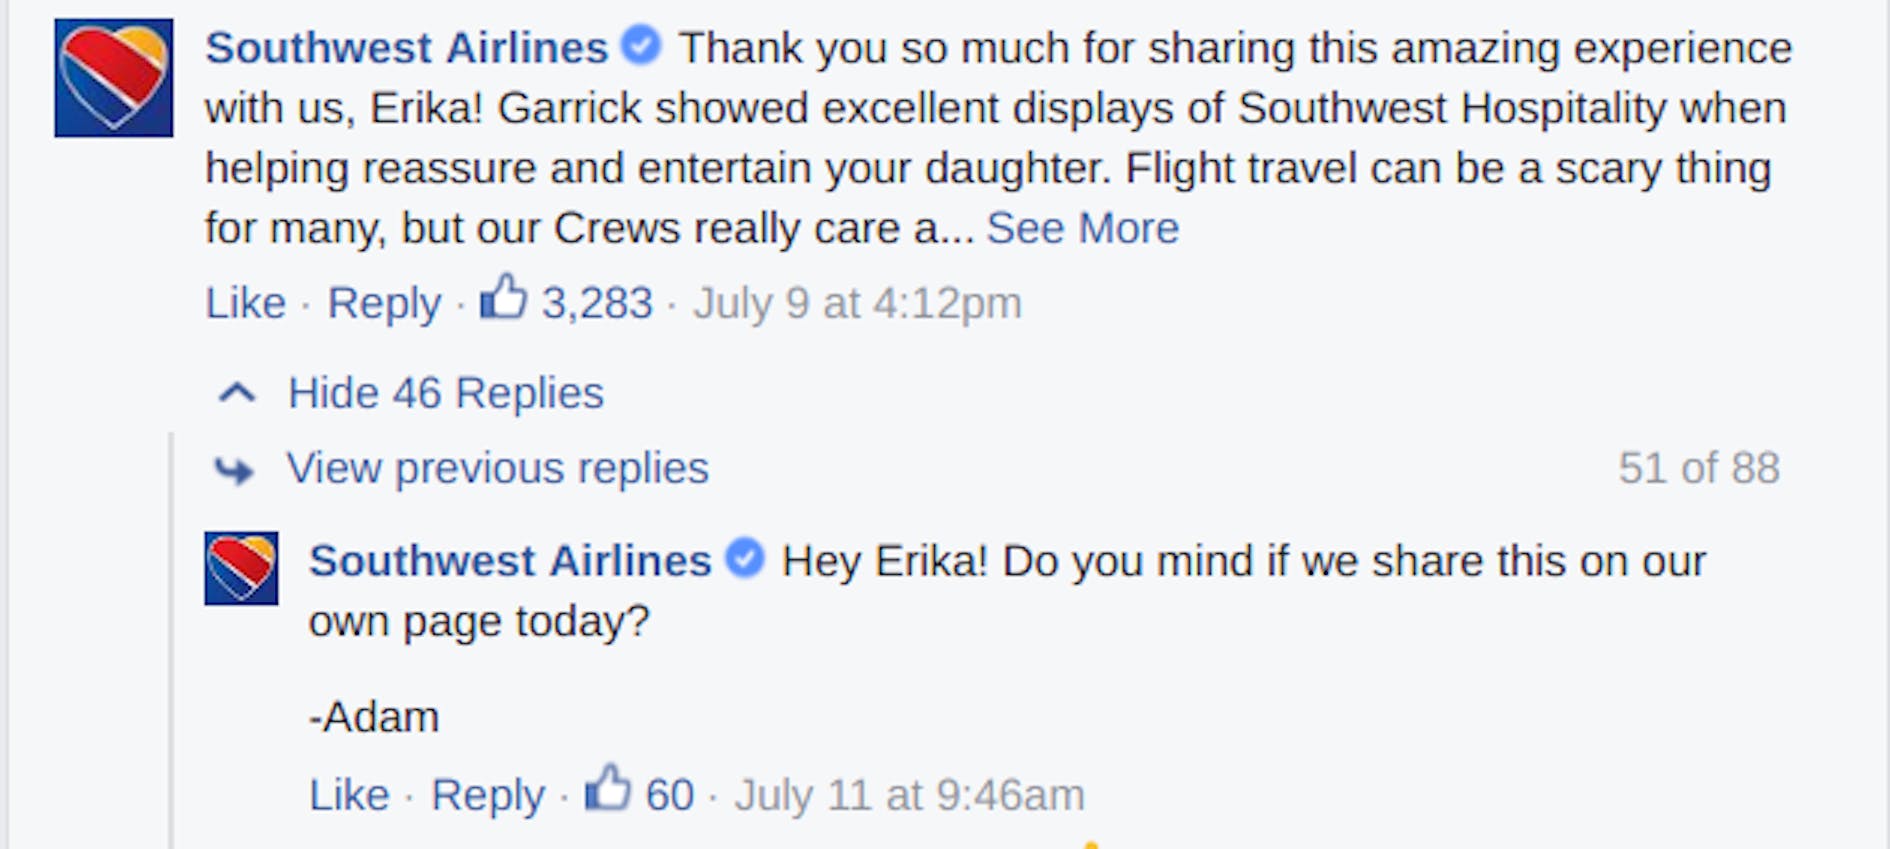Load earlier replies with View previous replies
This screenshot has width=1890, height=849.
pyautogui.click(x=497, y=468)
